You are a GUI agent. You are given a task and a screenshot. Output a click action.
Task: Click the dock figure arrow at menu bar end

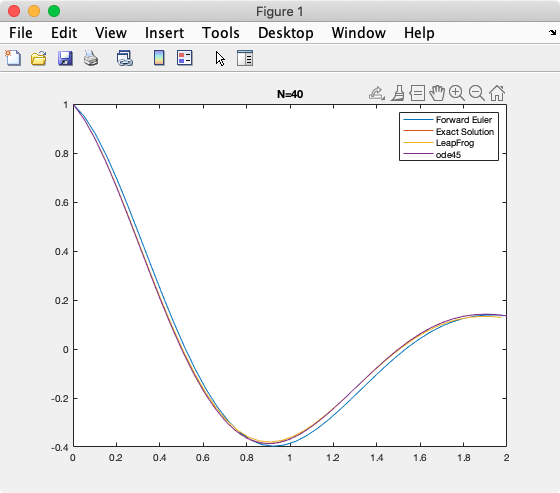pyautogui.click(x=552, y=33)
